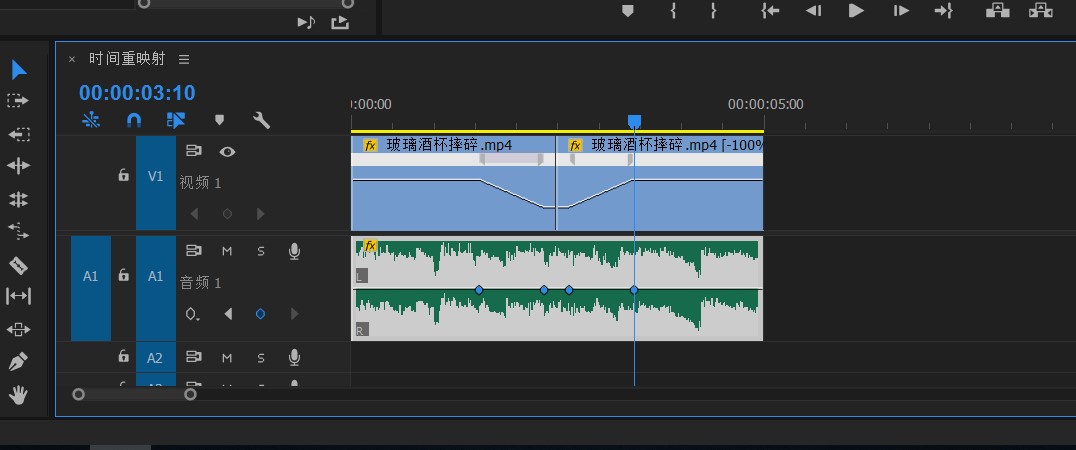Image resolution: width=1076 pixels, height=450 pixels.
Task: Hide V1 track output eye
Action: click(x=227, y=152)
